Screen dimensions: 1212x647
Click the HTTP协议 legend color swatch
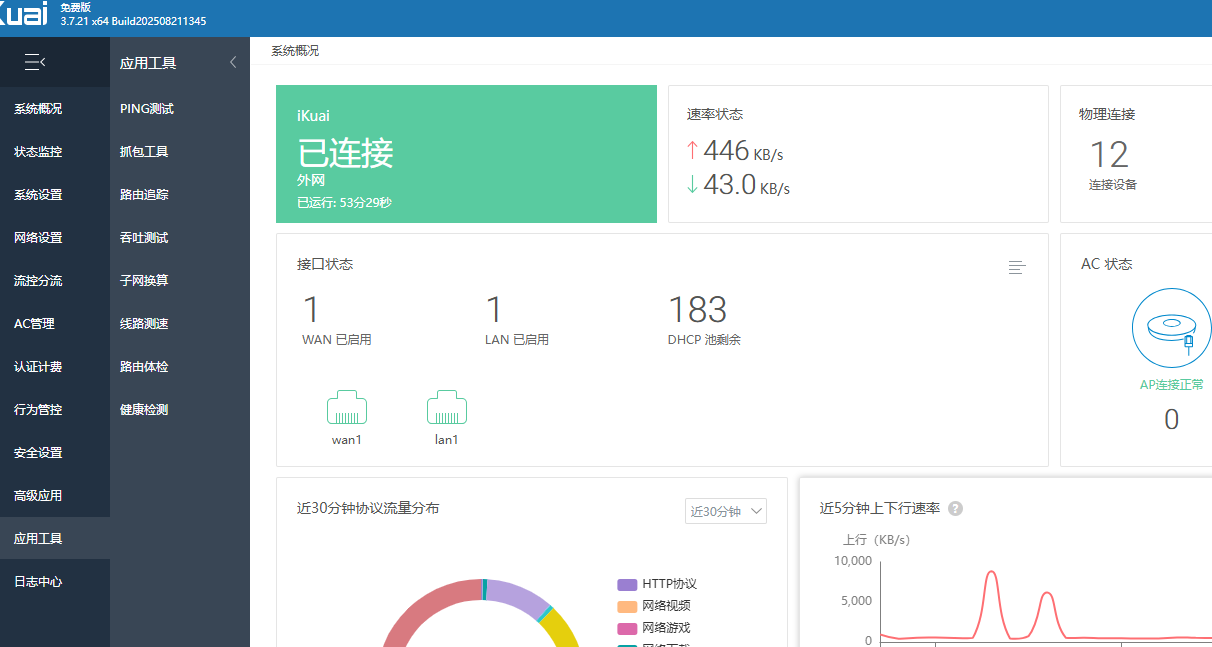626,583
